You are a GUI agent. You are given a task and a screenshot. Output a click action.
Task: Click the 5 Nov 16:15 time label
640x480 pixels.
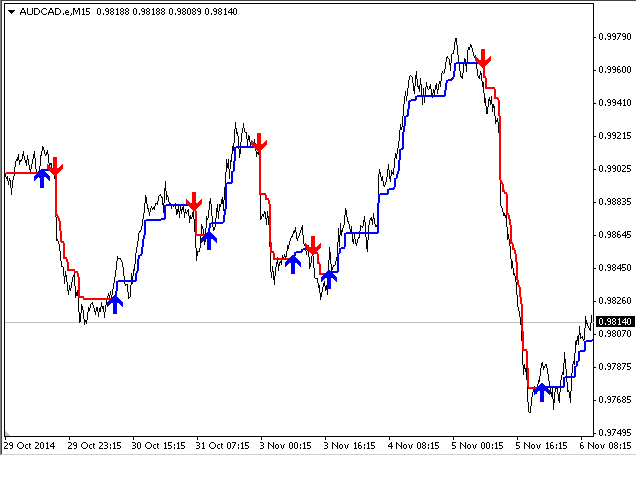coord(542,446)
